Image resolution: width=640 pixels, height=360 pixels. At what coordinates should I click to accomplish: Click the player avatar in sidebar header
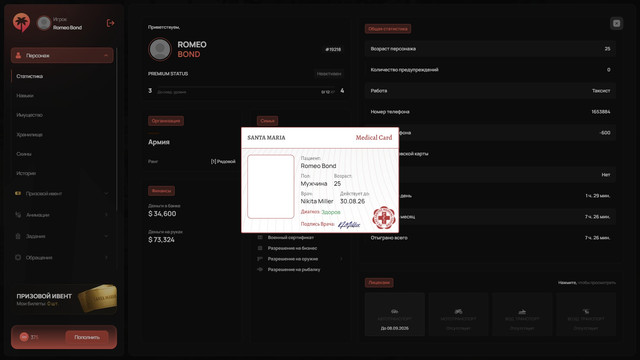[44, 23]
